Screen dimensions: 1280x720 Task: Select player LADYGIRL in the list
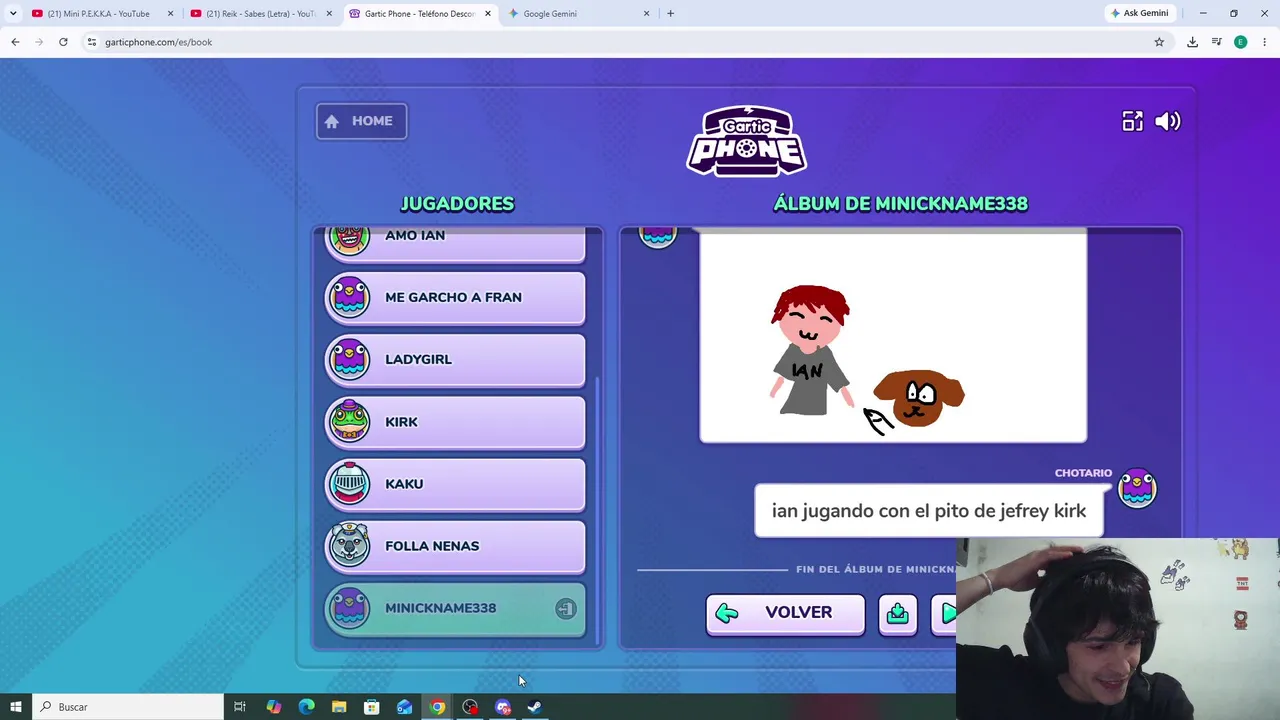(455, 359)
